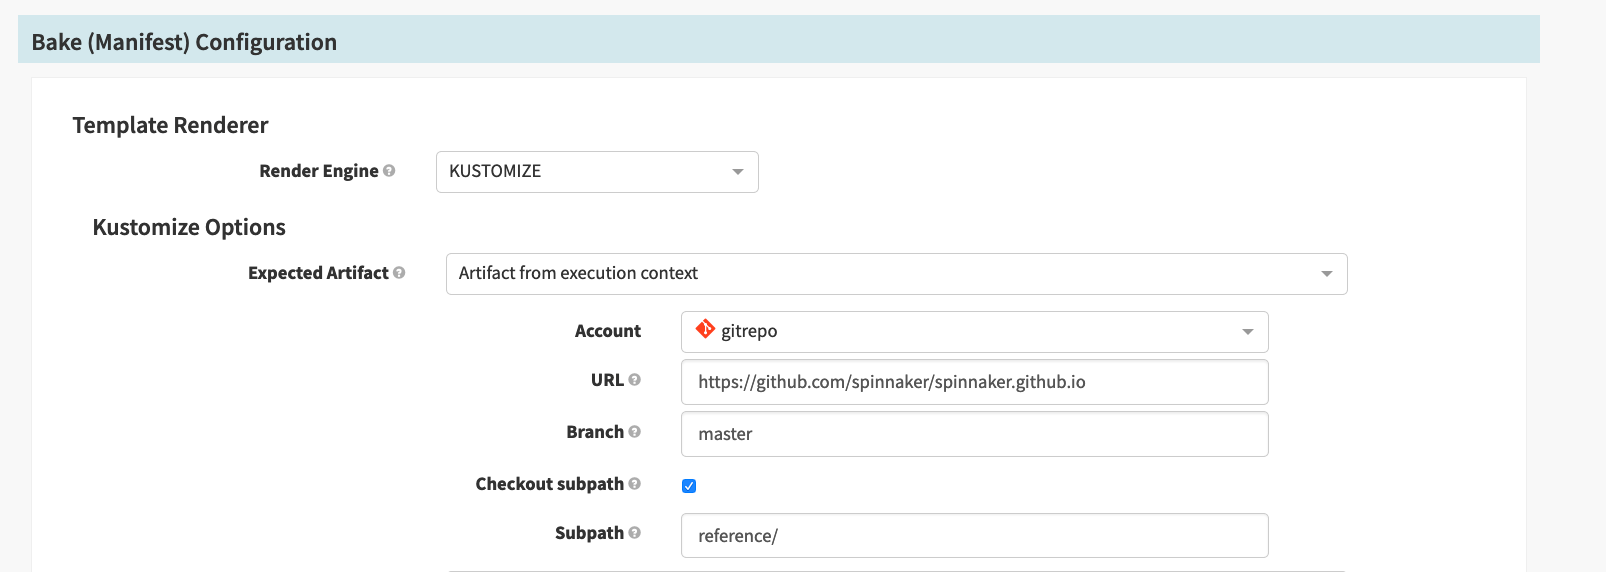
Task: Open the Render Engine KUSTOMIZE dropdown
Action: (597, 172)
